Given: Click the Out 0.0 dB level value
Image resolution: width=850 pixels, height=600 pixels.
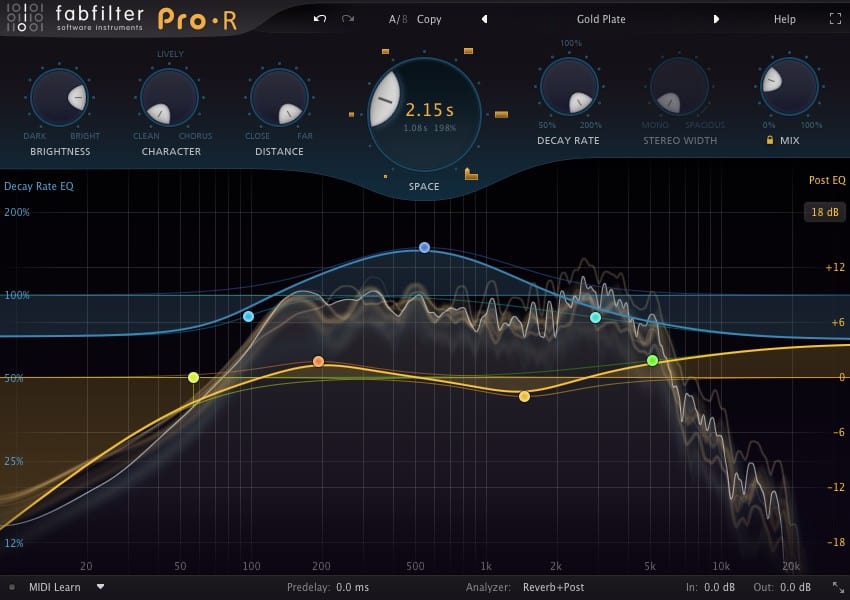Looking at the screenshot, I should click(x=795, y=587).
